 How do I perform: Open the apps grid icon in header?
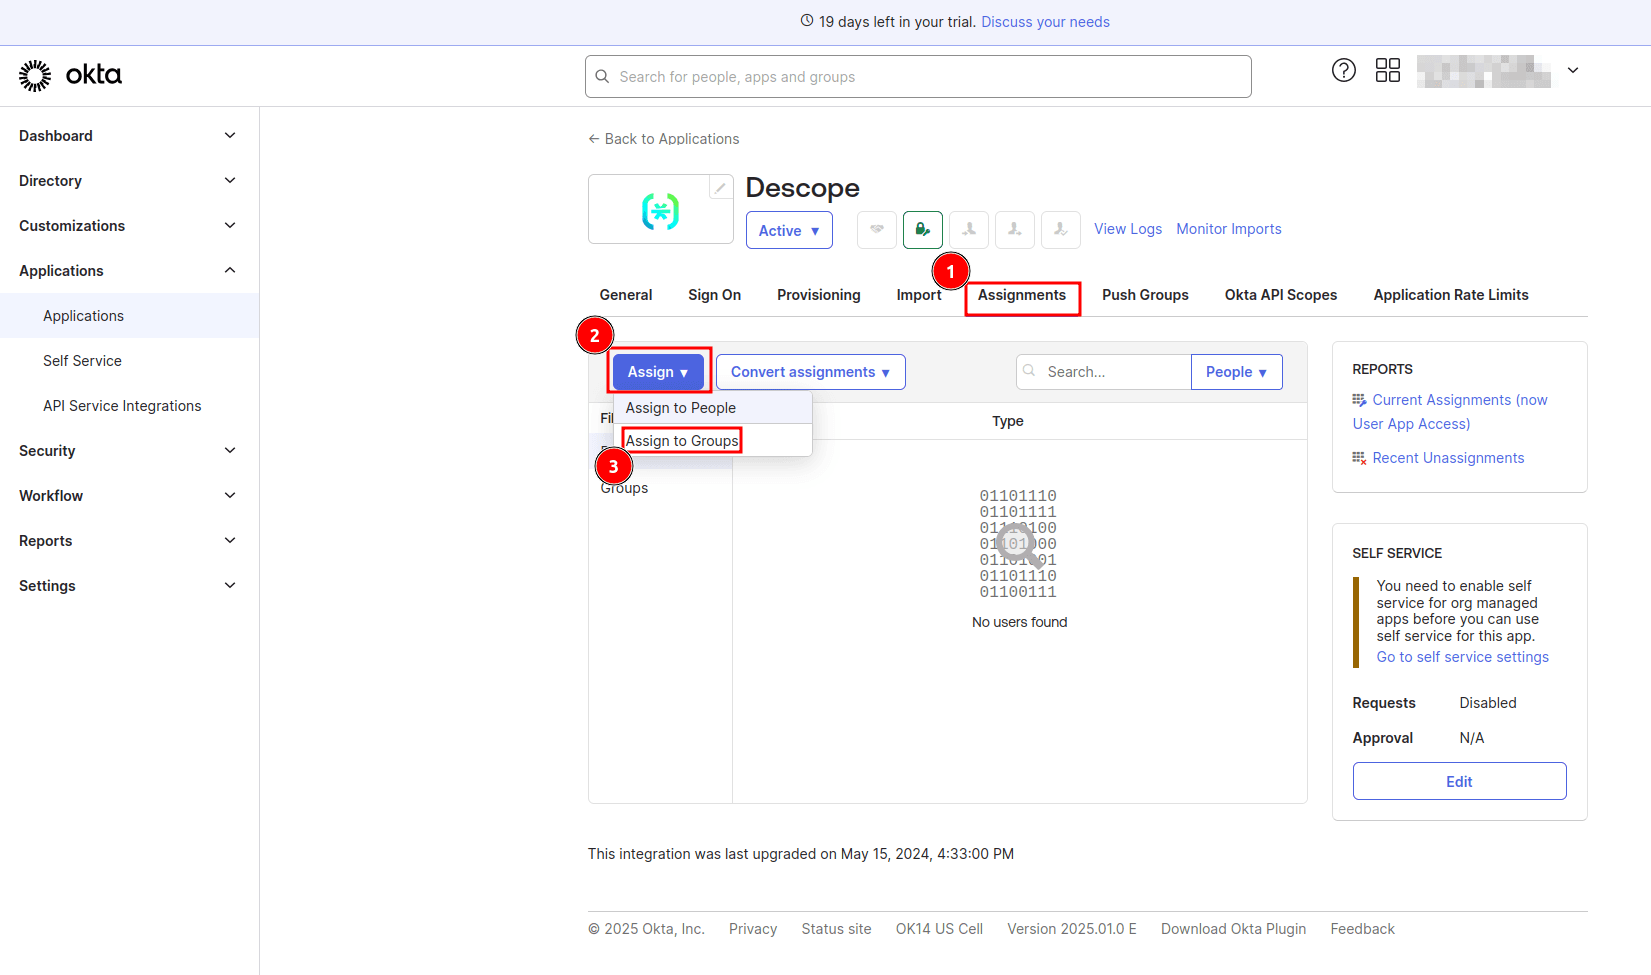click(1387, 70)
